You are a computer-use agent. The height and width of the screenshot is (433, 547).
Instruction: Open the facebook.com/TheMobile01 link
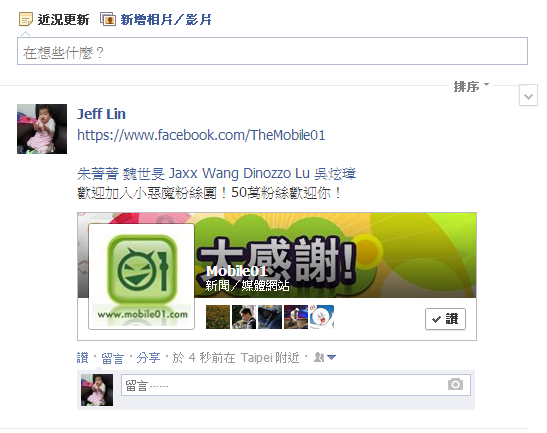pos(201,135)
